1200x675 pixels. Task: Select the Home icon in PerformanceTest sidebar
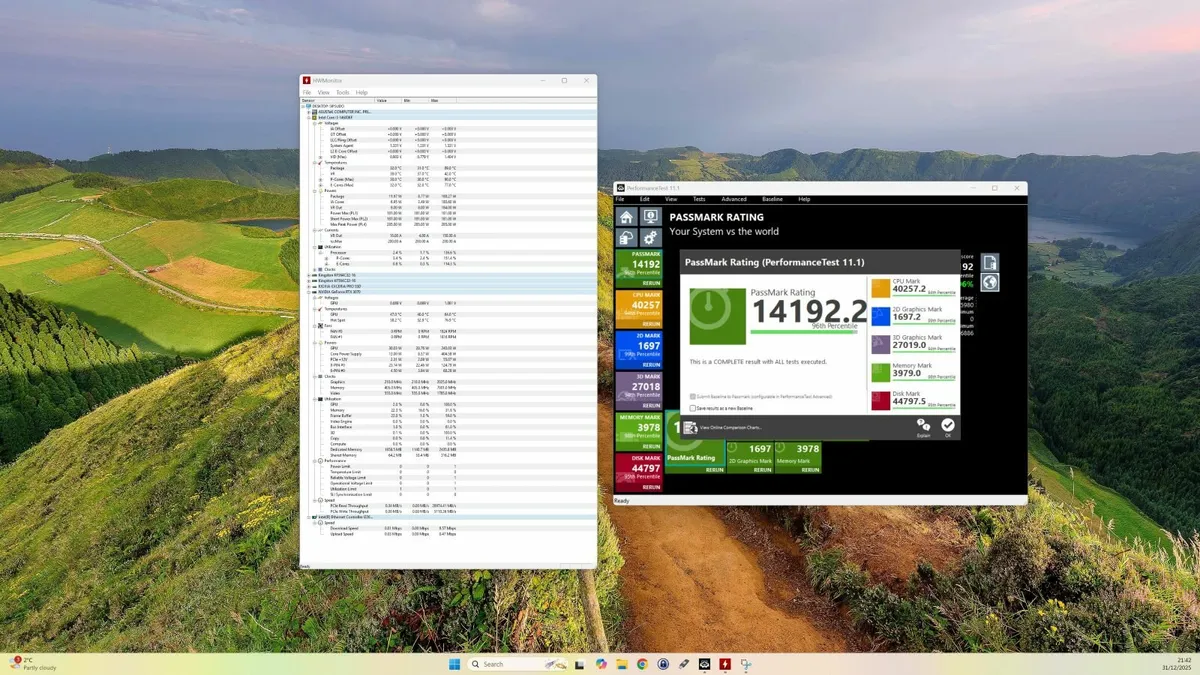tap(628, 215)
